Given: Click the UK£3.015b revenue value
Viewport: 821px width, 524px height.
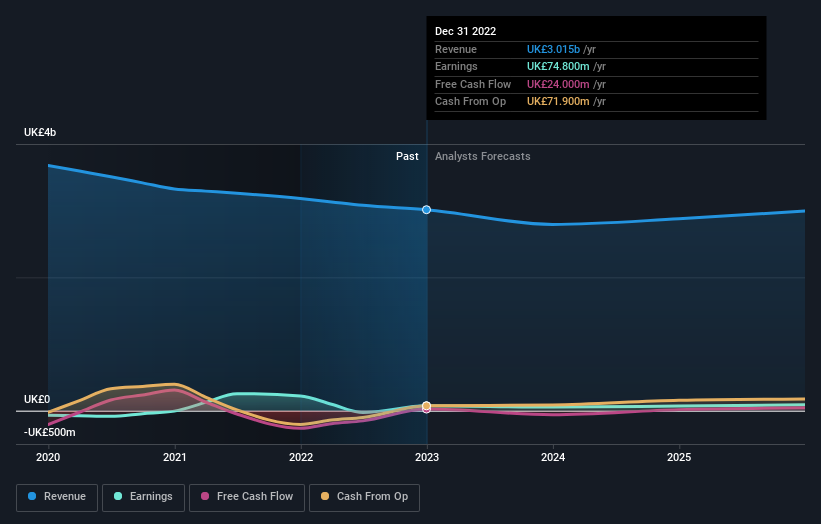Looking at the screenshot, I should coord(553,49).
